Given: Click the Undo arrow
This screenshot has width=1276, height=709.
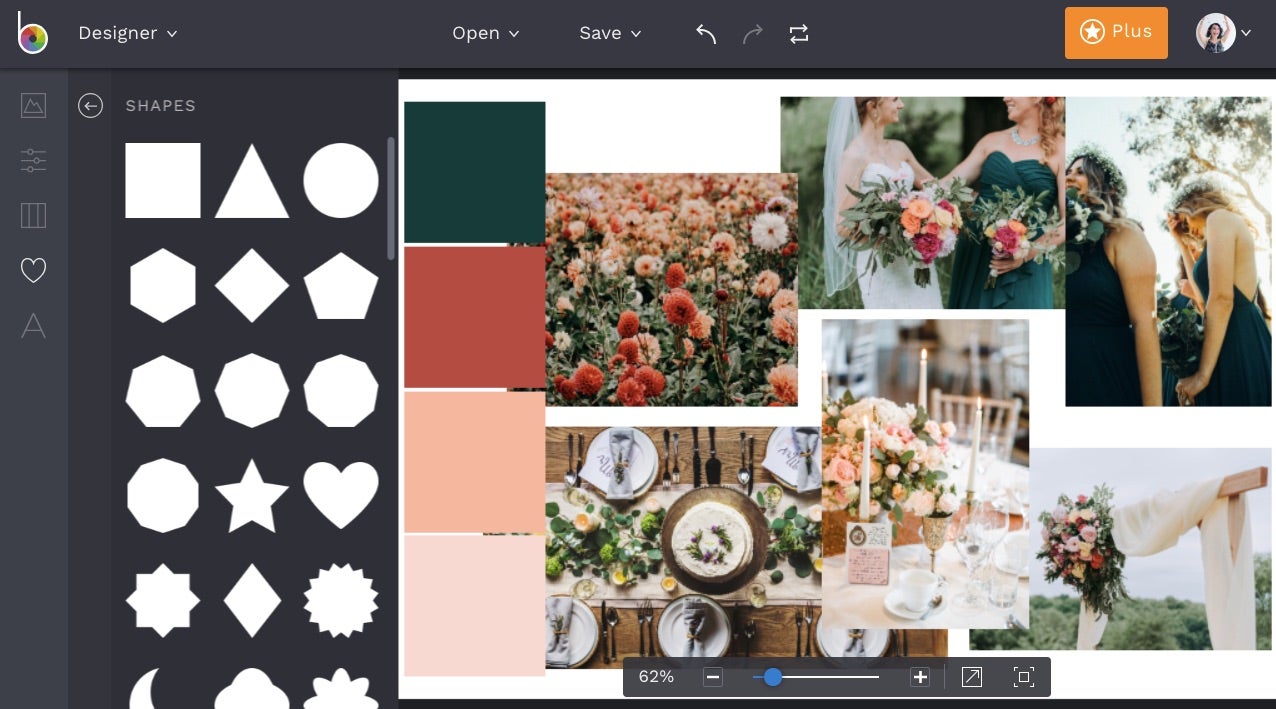Looking at the screenshot, I should point(705,33).
